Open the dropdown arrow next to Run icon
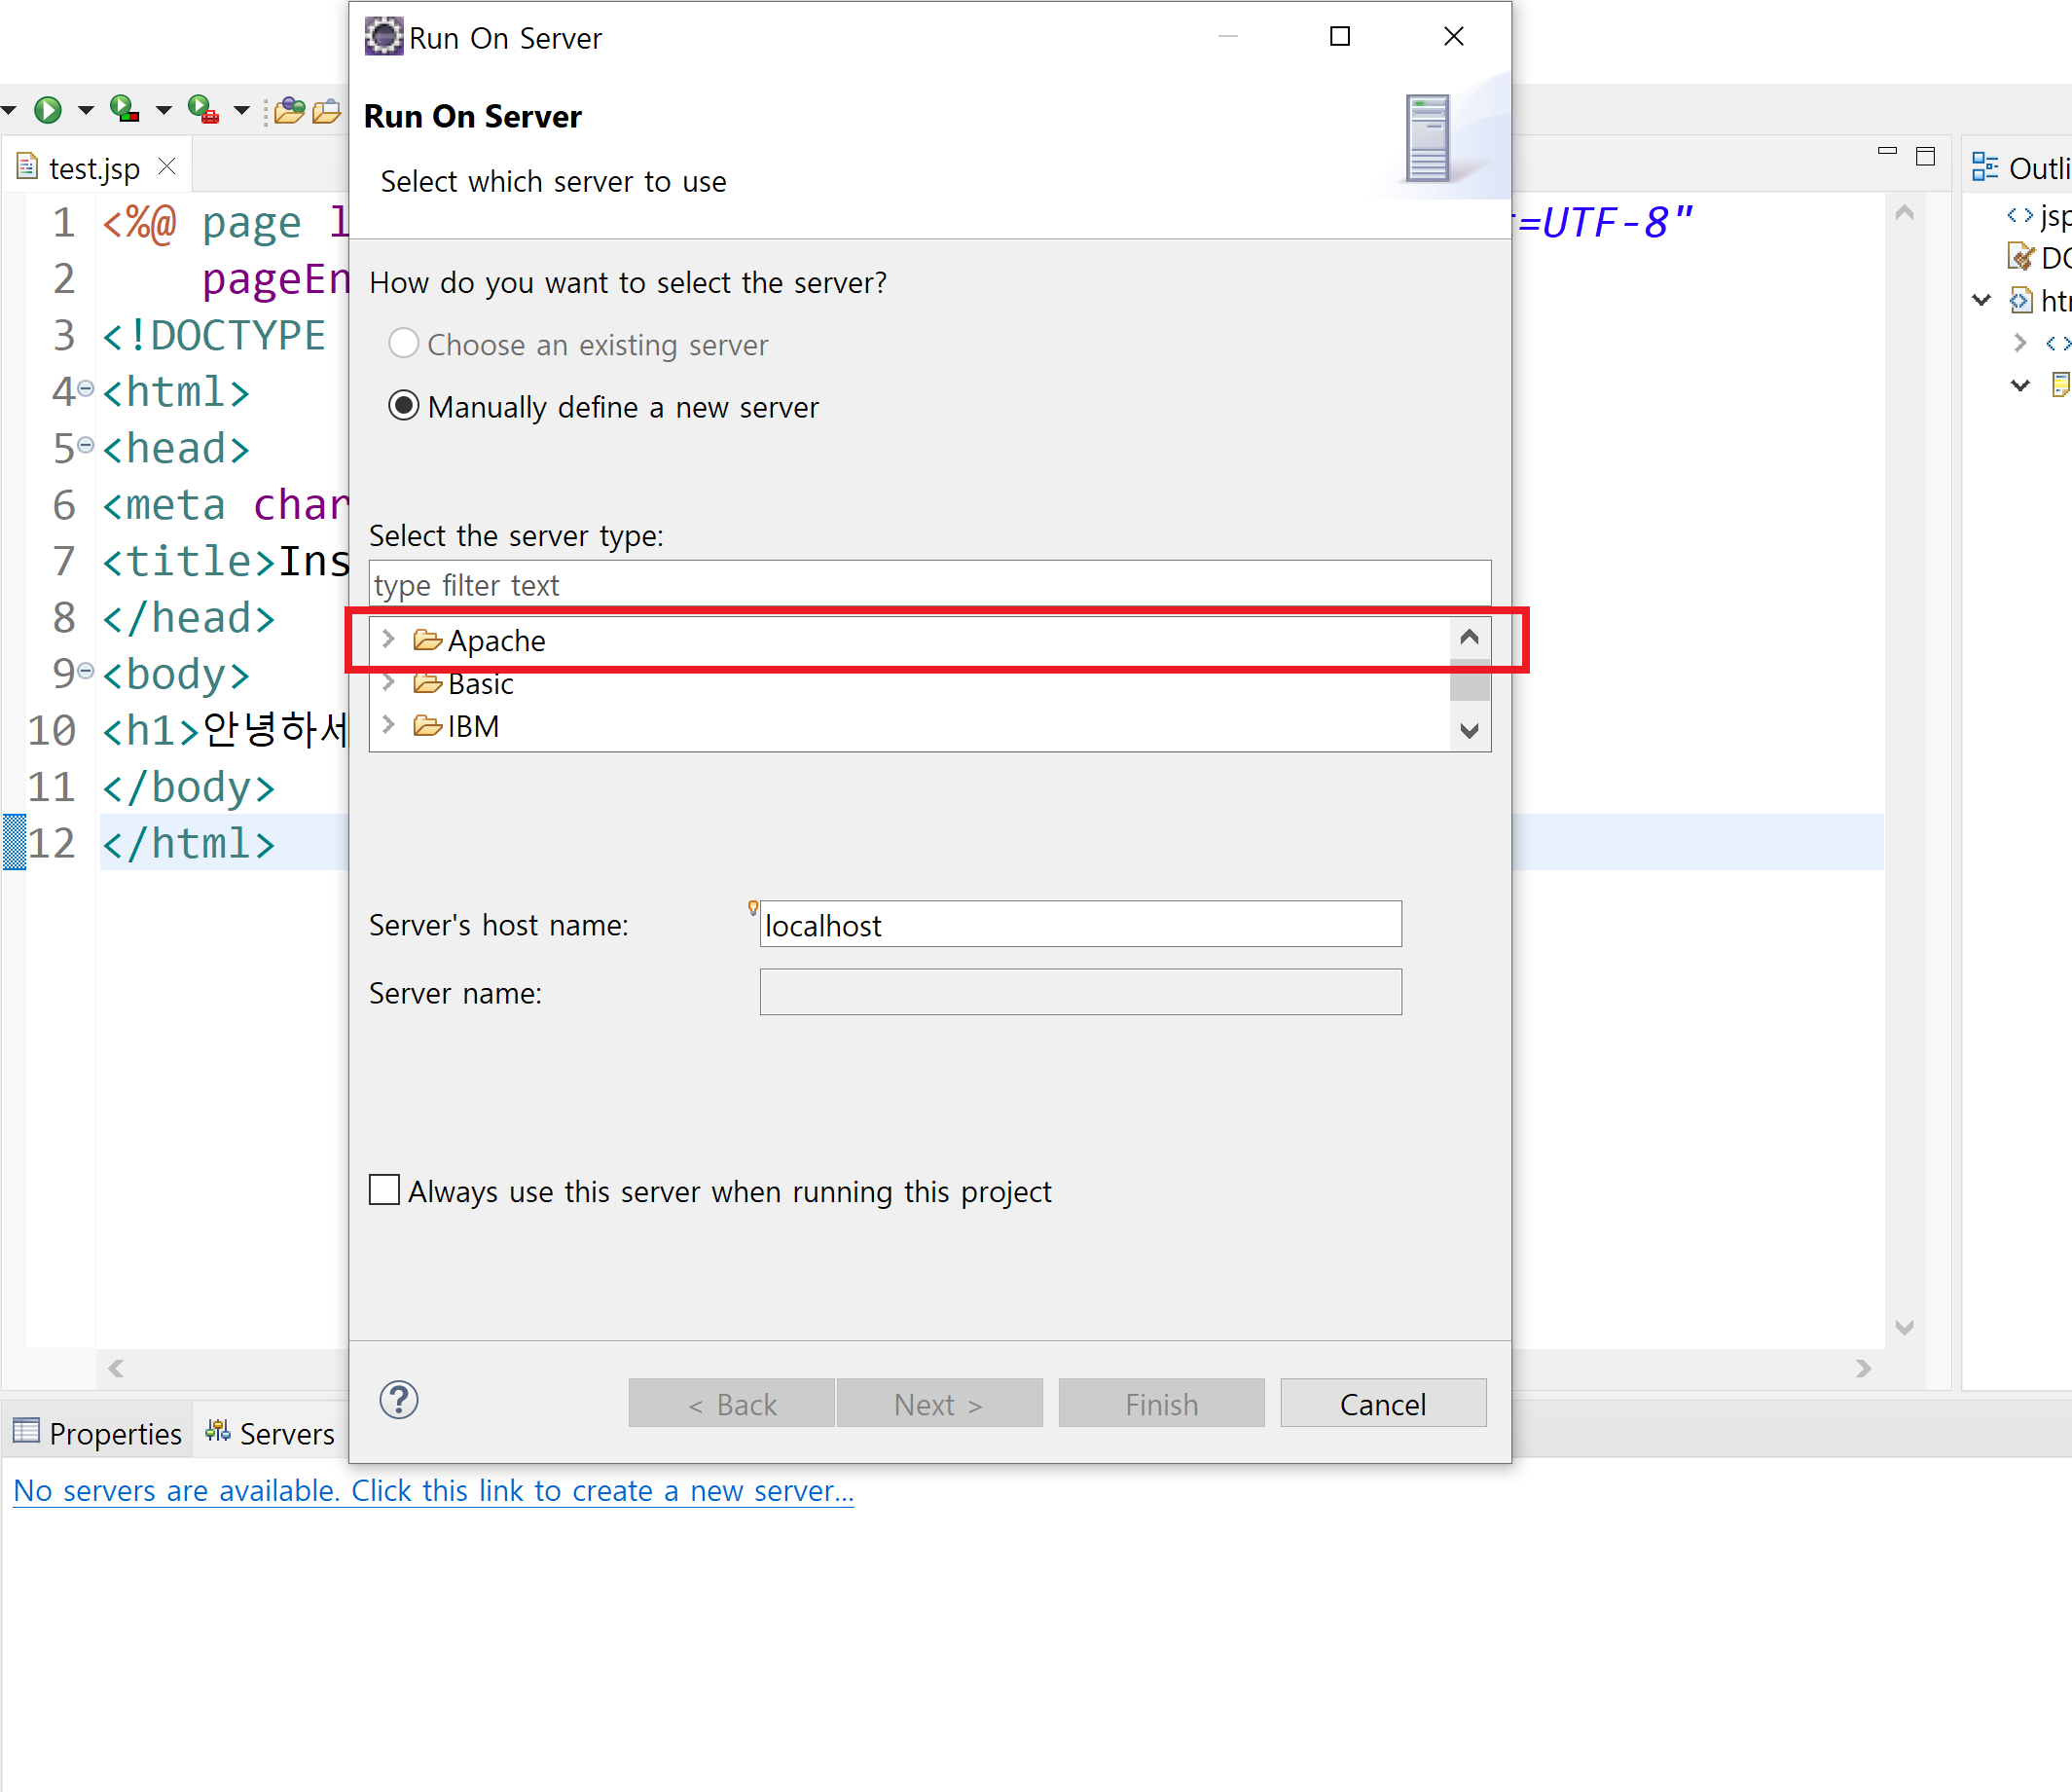The height and width of the screenshot is (1792, 2072). [x=86, y=110]
